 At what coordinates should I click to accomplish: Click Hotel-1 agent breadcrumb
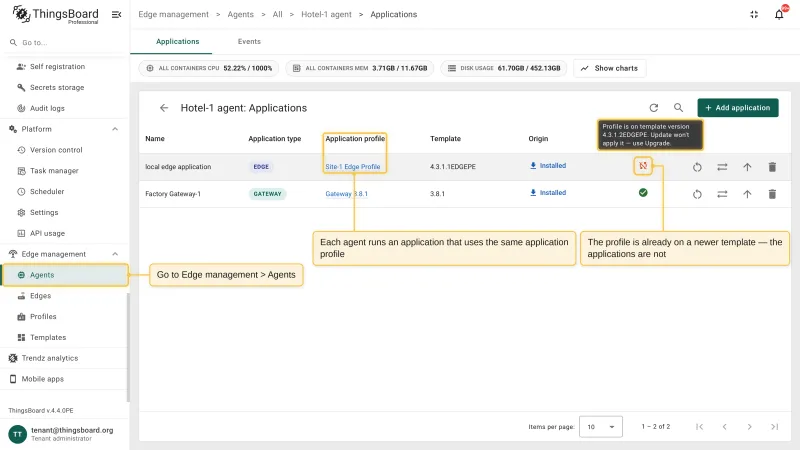(326, 14)
